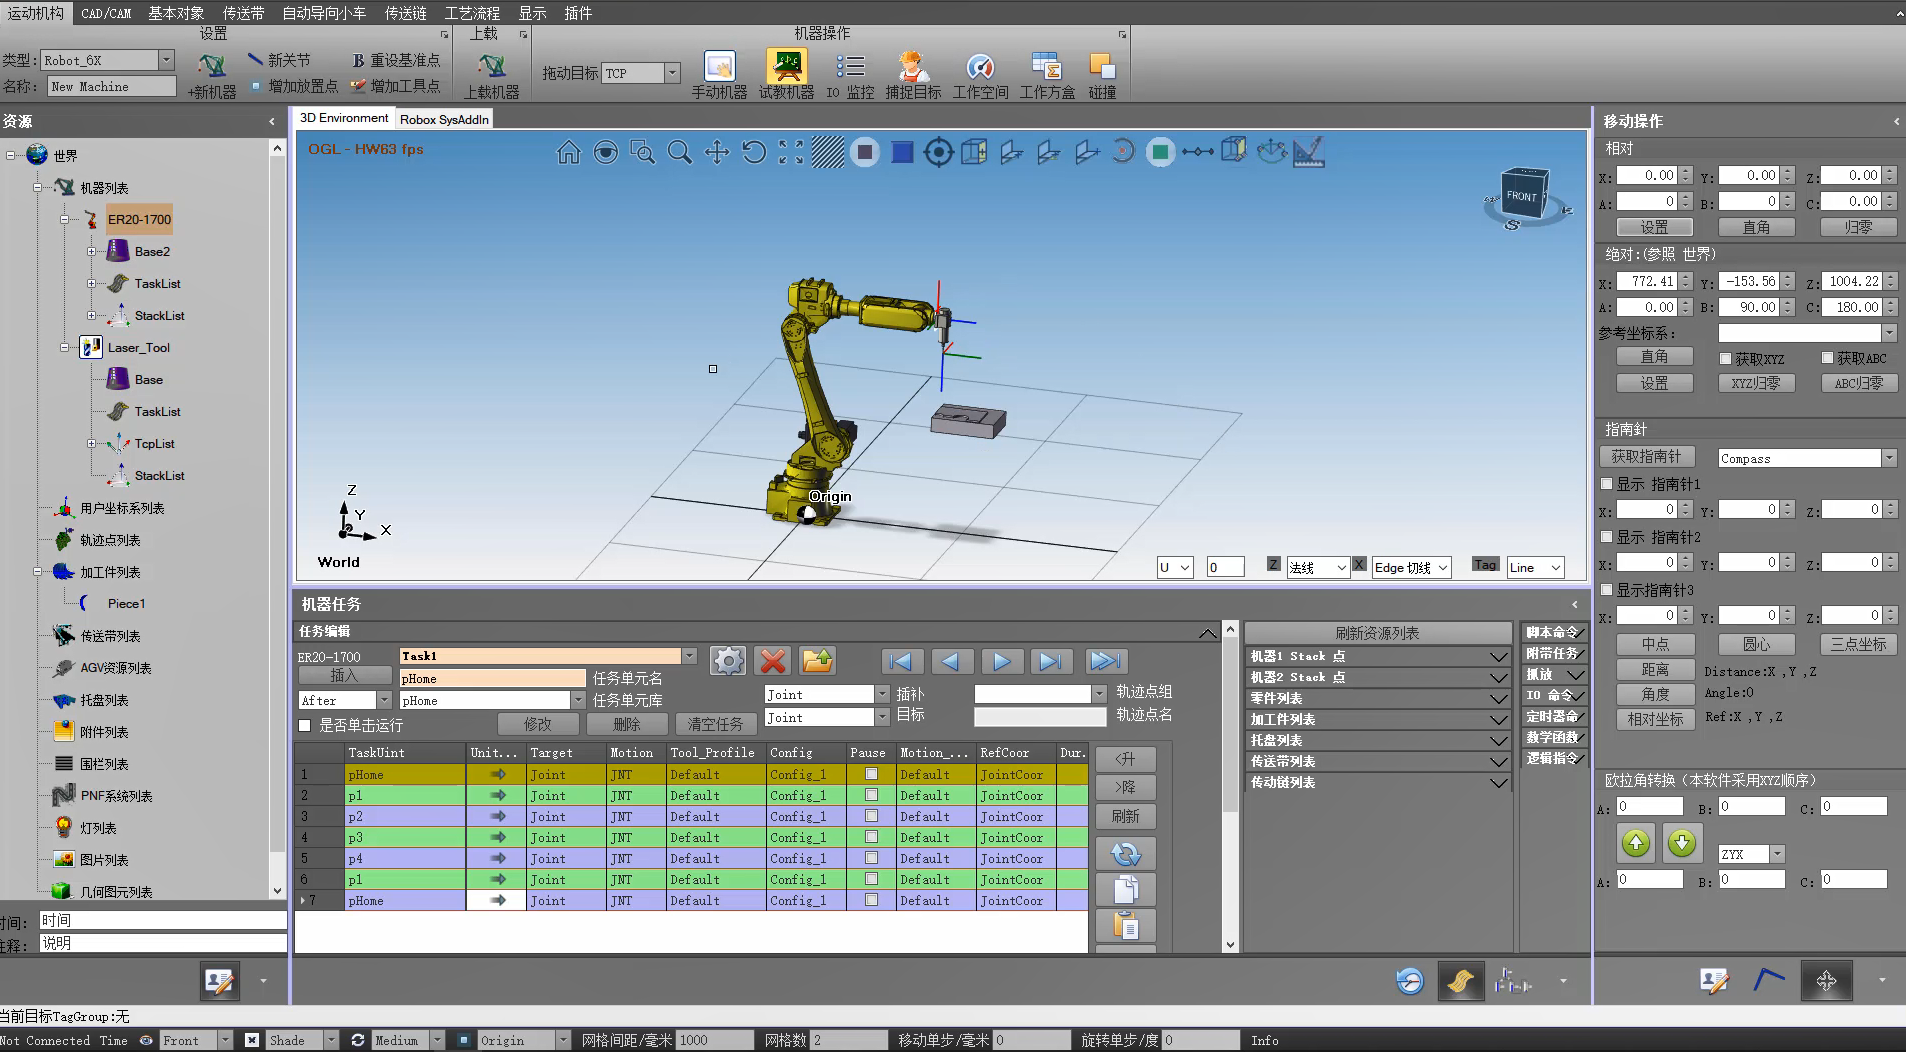Click the gear settings icon in task editor
Screen dimensions: 1906x1052
pyautogui.click(x=728, y=661)
